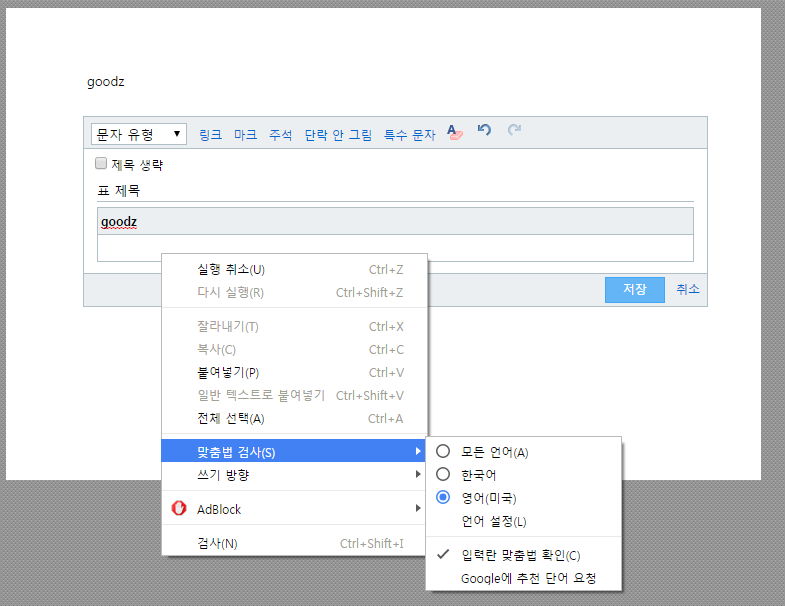This screenshot has width=785, height=606.
Task: Click the 링크 toolbar link
Action: [210, 134]
